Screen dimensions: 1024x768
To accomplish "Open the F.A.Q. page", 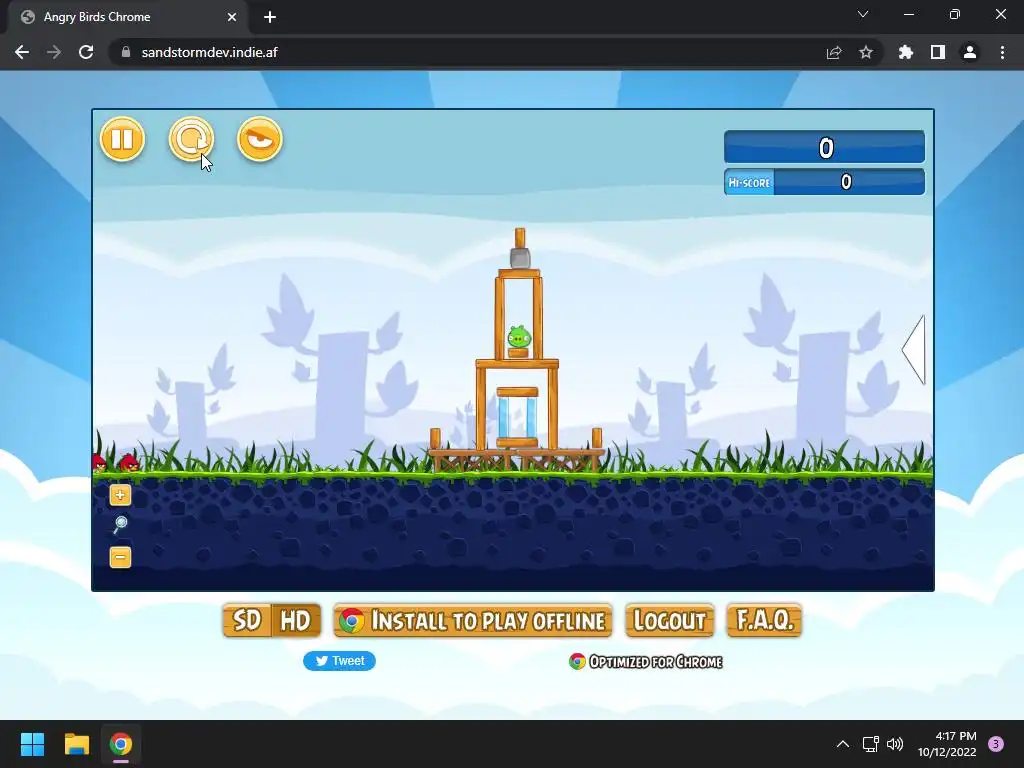I will tap(764, 620).
